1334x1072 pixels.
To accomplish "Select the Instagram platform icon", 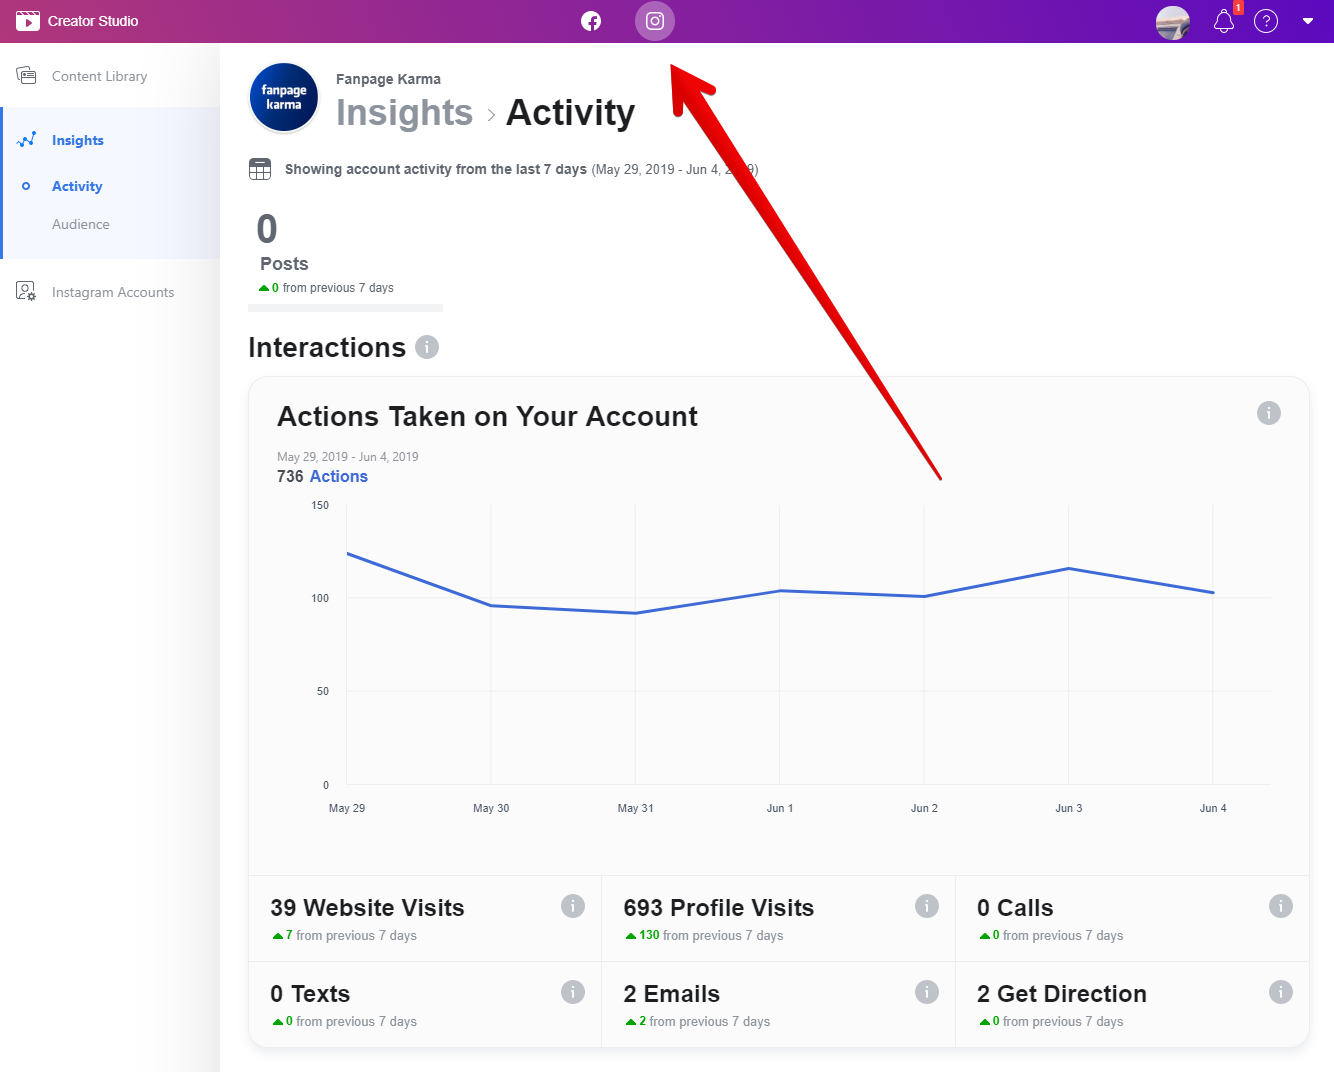I will [655, 21].
